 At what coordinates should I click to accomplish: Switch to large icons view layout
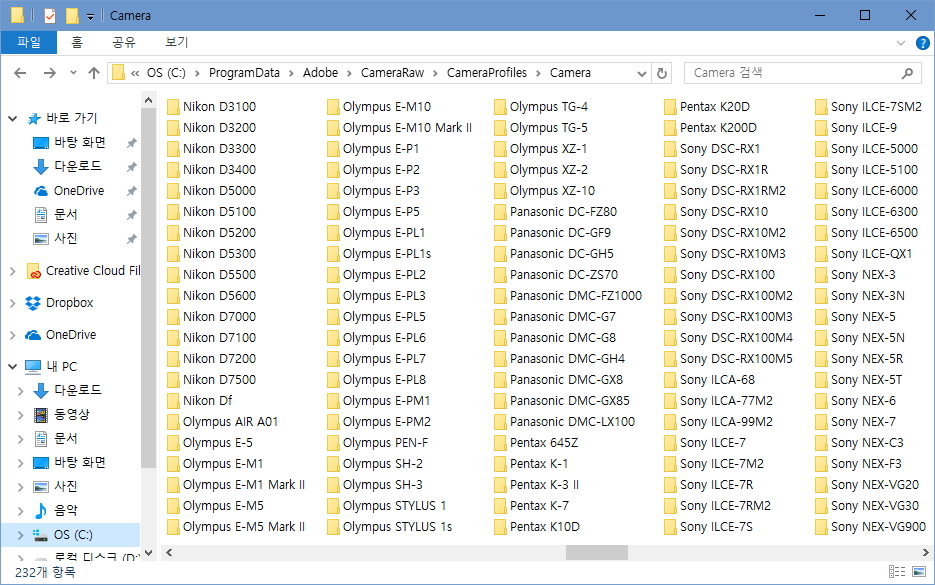[x=919, y=571]
